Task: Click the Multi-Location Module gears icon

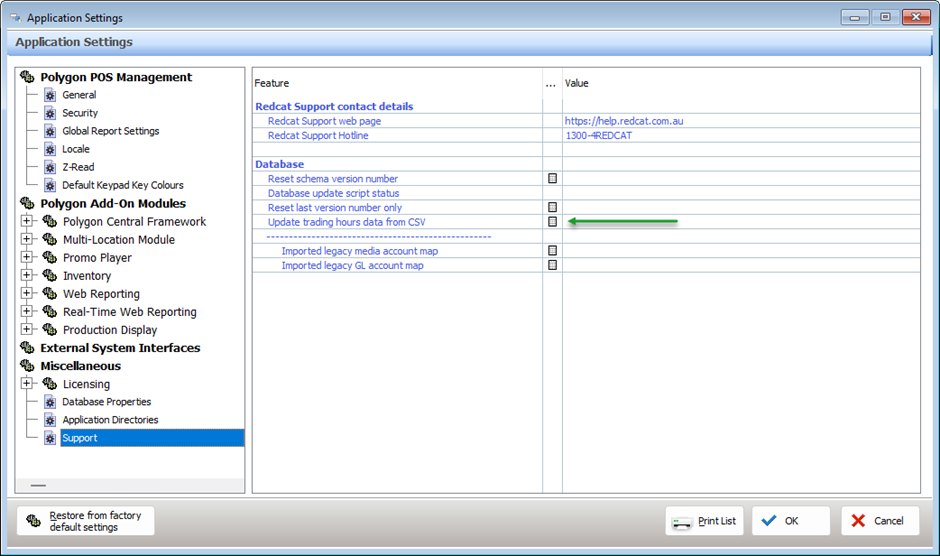Action: (50, 239)
